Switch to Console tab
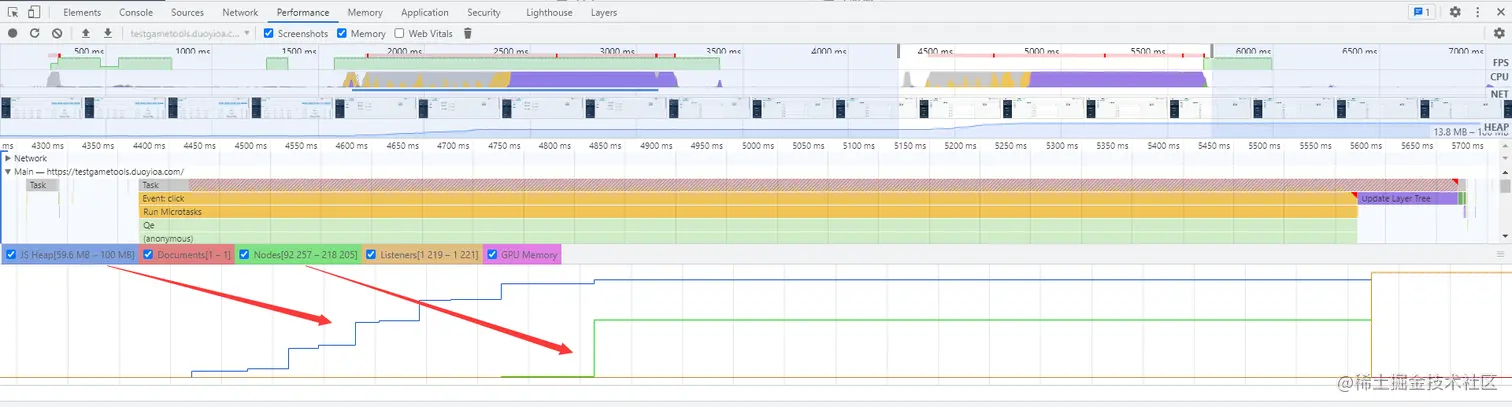The width and height of the screenshot is (1512, 407). [136, 12]
